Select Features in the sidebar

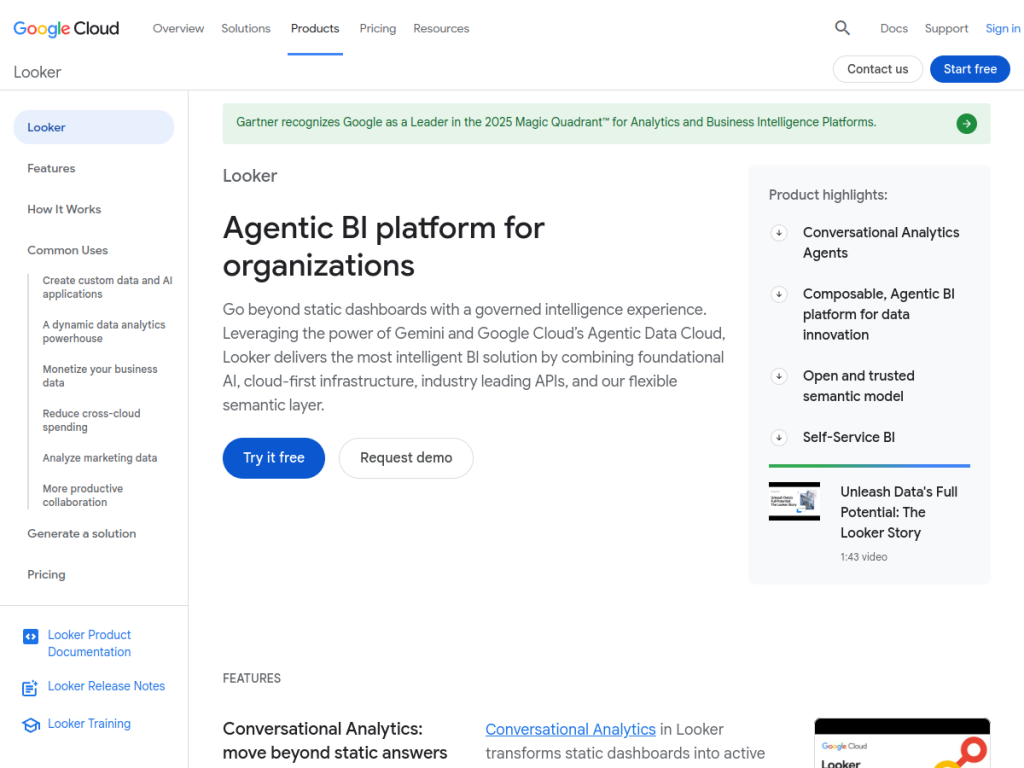(51, 168)
